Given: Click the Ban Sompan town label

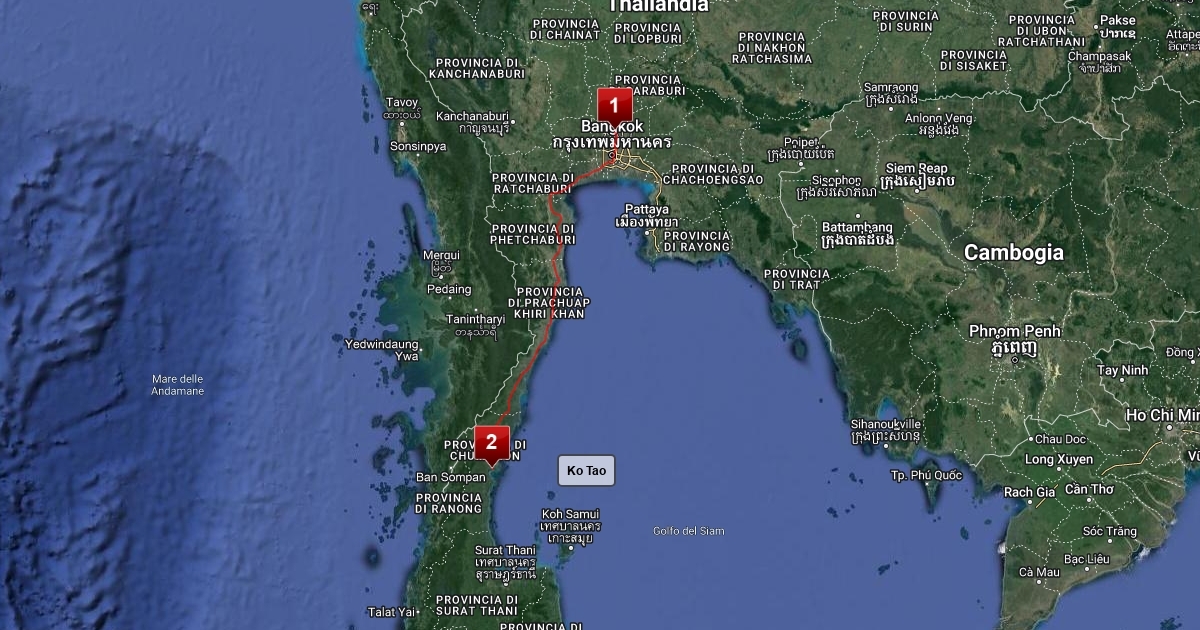Looking at the screenshot, I should 450,477.
